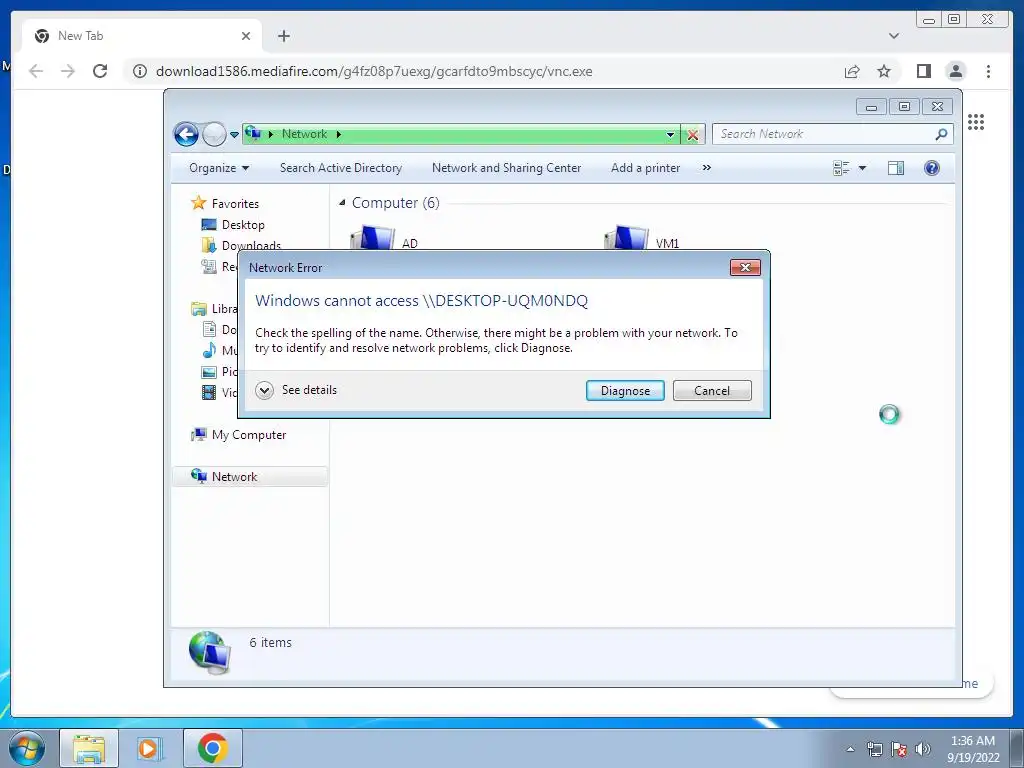This screenshot has height=768, width=1024.
Task: Toggle the preview pane
Action: tap(896, 168)
